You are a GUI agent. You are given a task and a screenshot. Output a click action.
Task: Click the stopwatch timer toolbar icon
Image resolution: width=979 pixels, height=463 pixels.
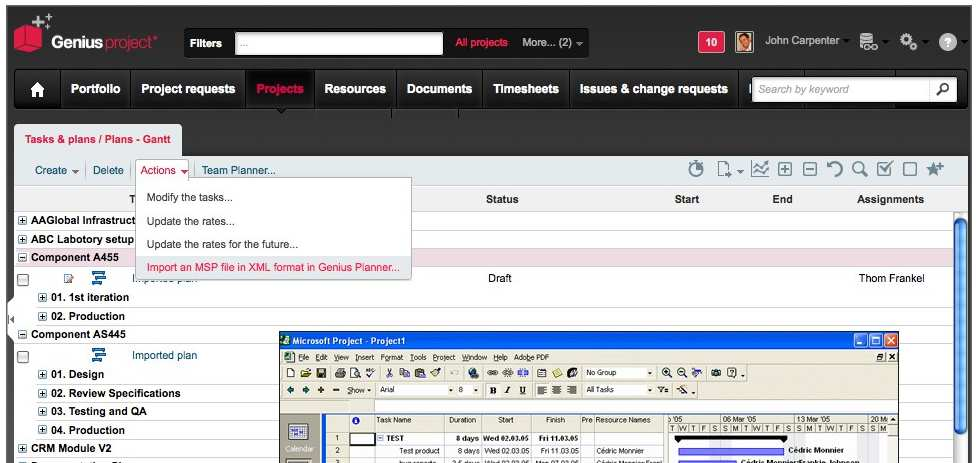tap(696, 169)
